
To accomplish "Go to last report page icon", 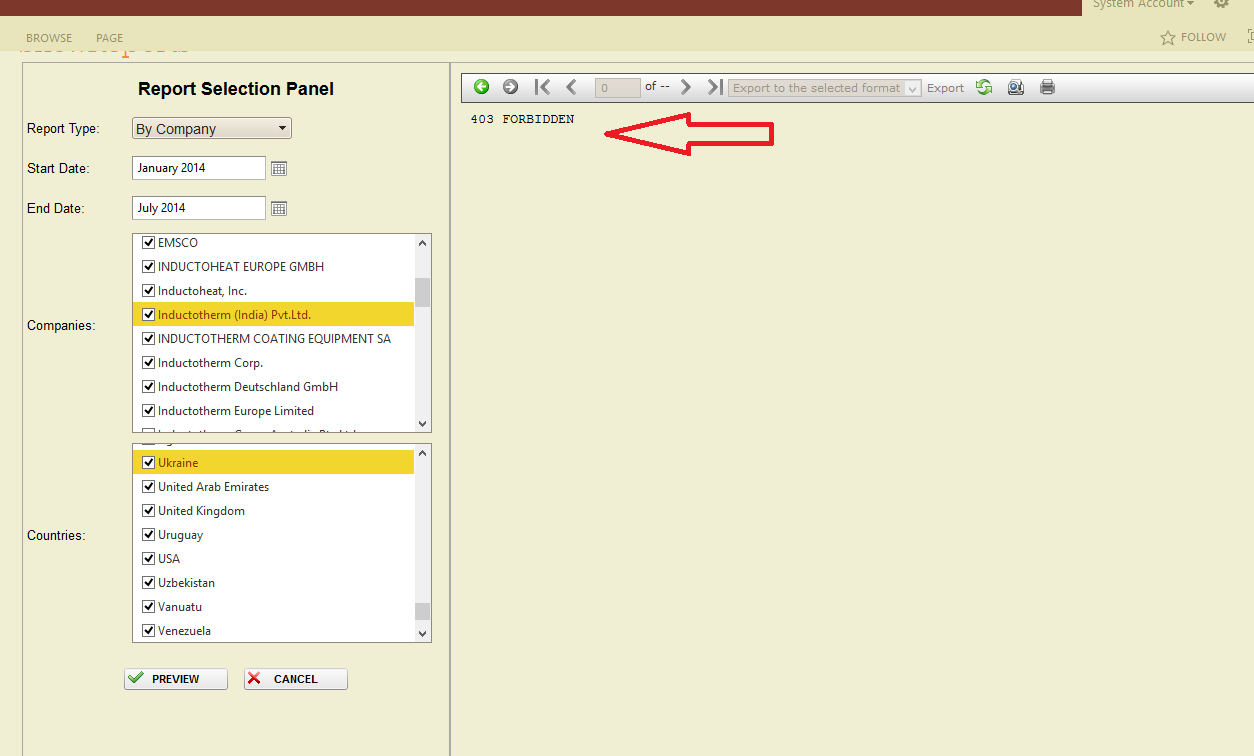I will point(715,87).
